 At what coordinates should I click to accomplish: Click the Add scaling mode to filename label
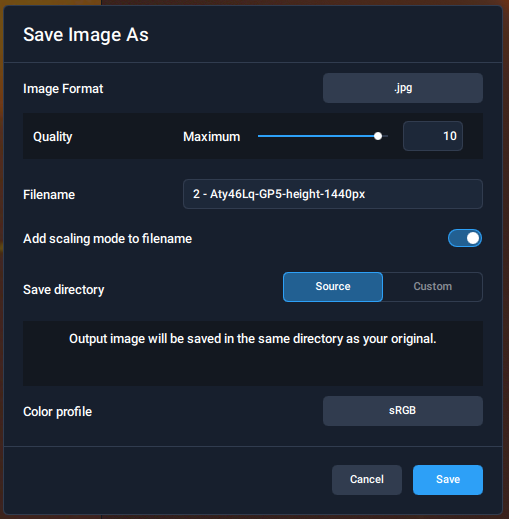[107, 239]
